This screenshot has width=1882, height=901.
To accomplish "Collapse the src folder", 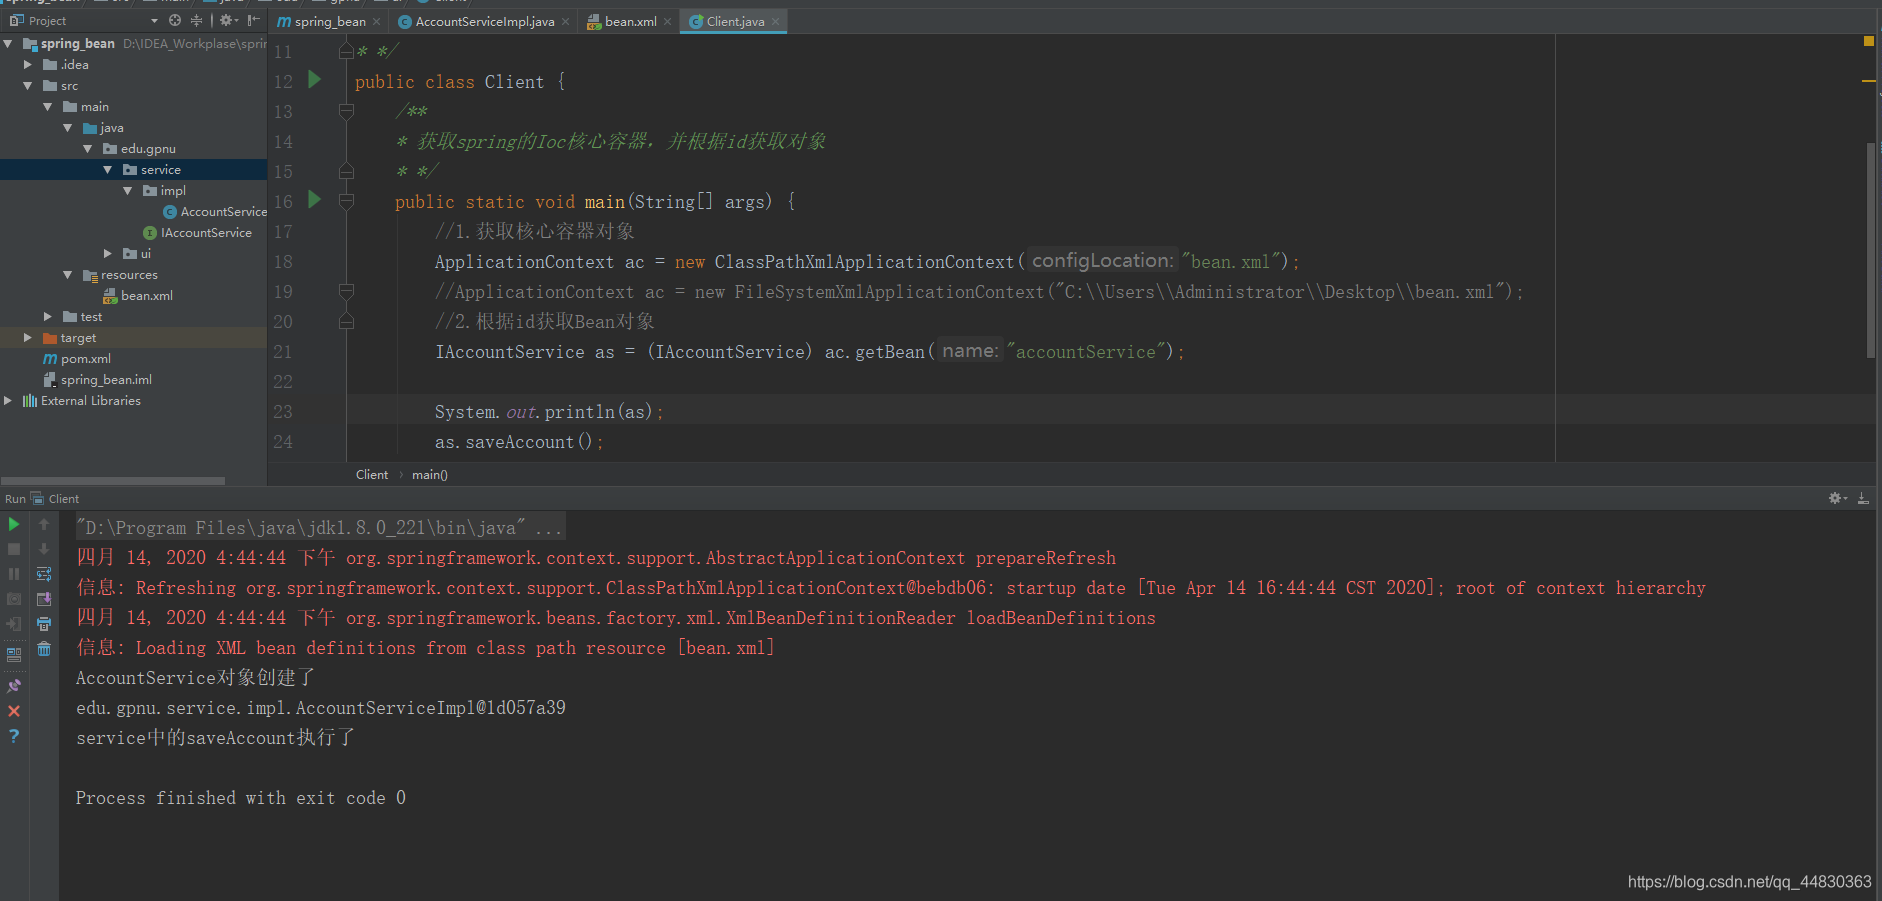I will pos(28,85).
